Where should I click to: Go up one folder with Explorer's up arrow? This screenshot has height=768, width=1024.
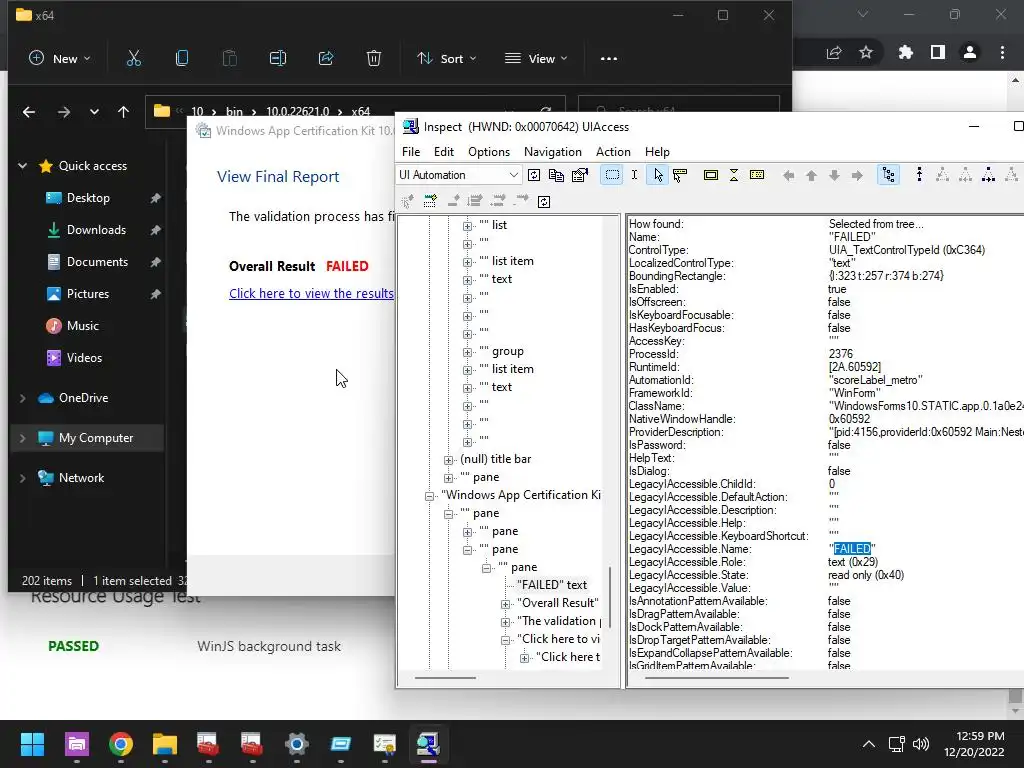tap(123, 112)
